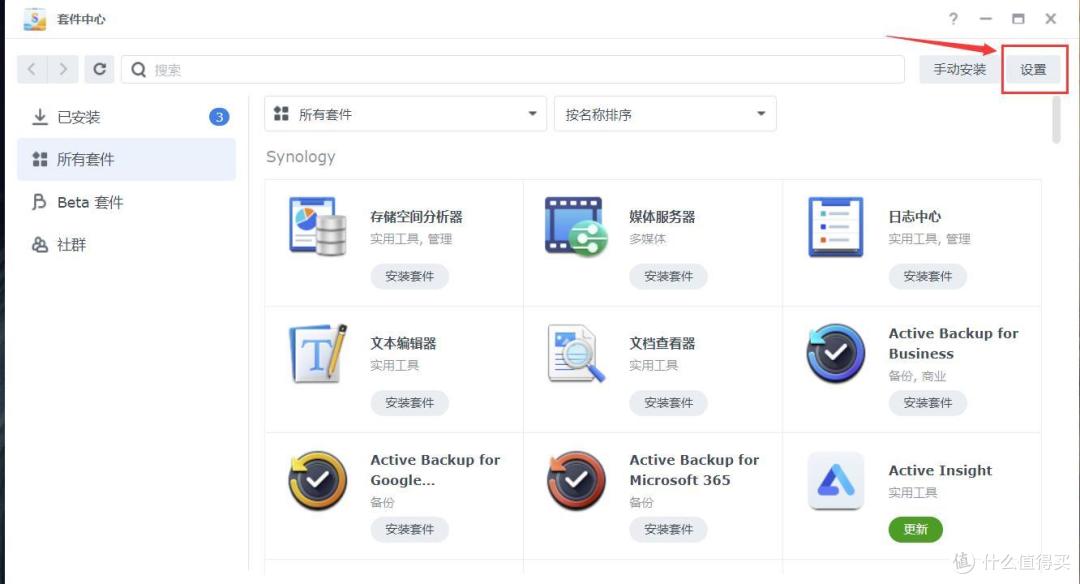Update Active Insight with 更新 button
Image resolution: width=1080 pixels, height=584 pixels.
pos(915,530)
